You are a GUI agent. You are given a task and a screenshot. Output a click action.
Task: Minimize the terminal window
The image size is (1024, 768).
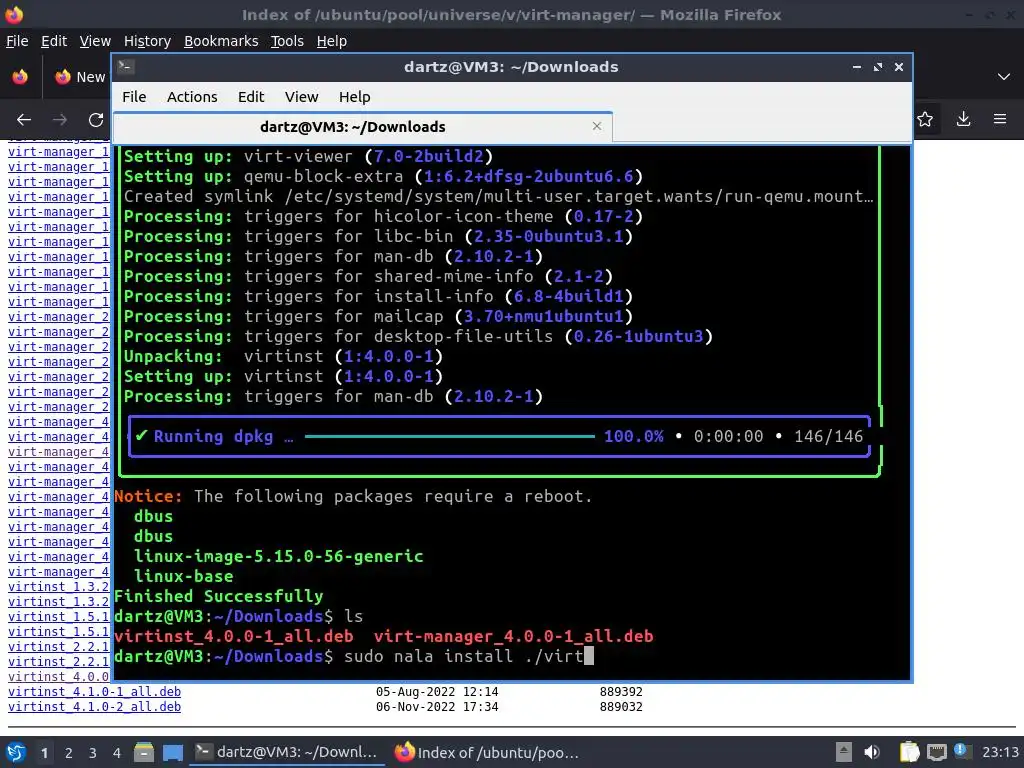point(856,67)
